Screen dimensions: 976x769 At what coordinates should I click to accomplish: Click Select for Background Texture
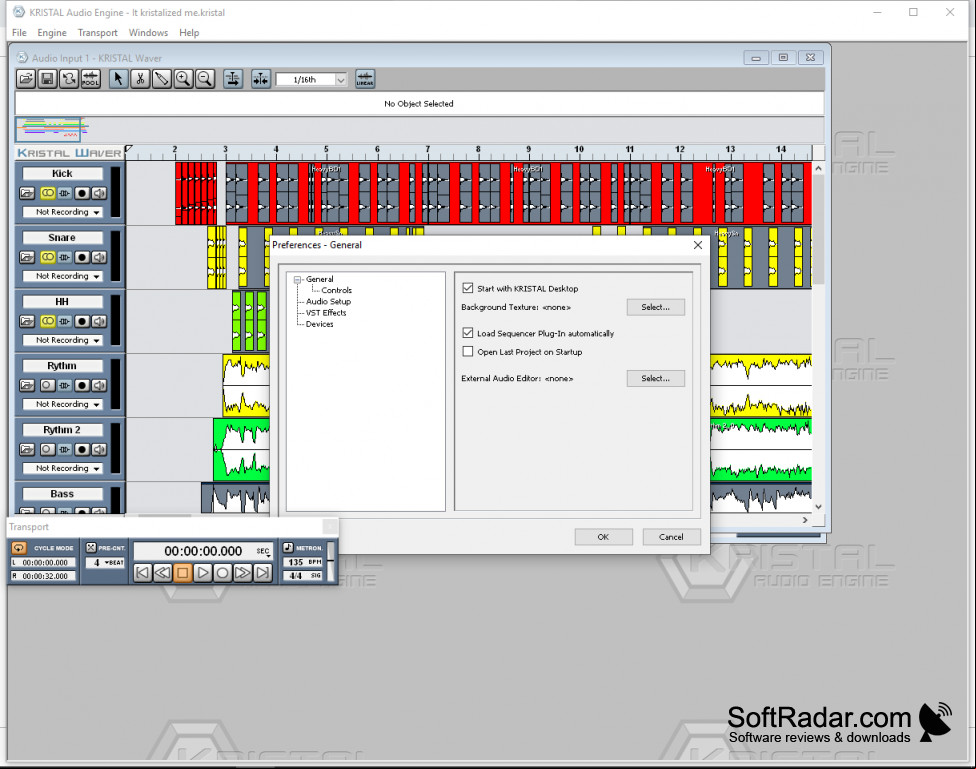point(655,307)
